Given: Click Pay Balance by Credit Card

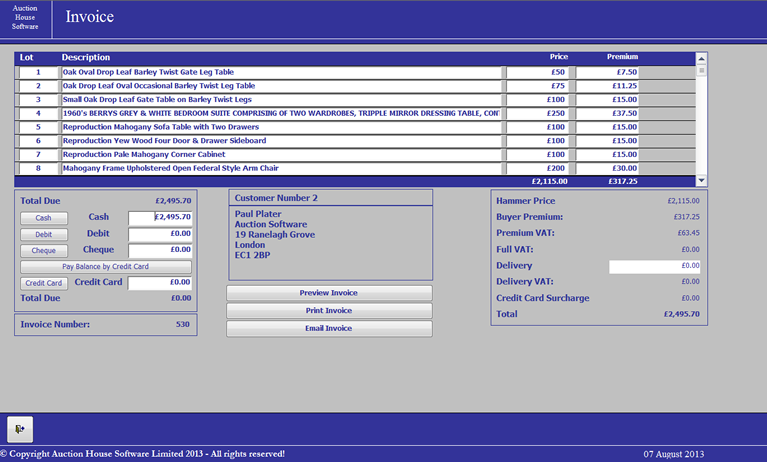Looking at the screenshot, I should coord(106,267).
